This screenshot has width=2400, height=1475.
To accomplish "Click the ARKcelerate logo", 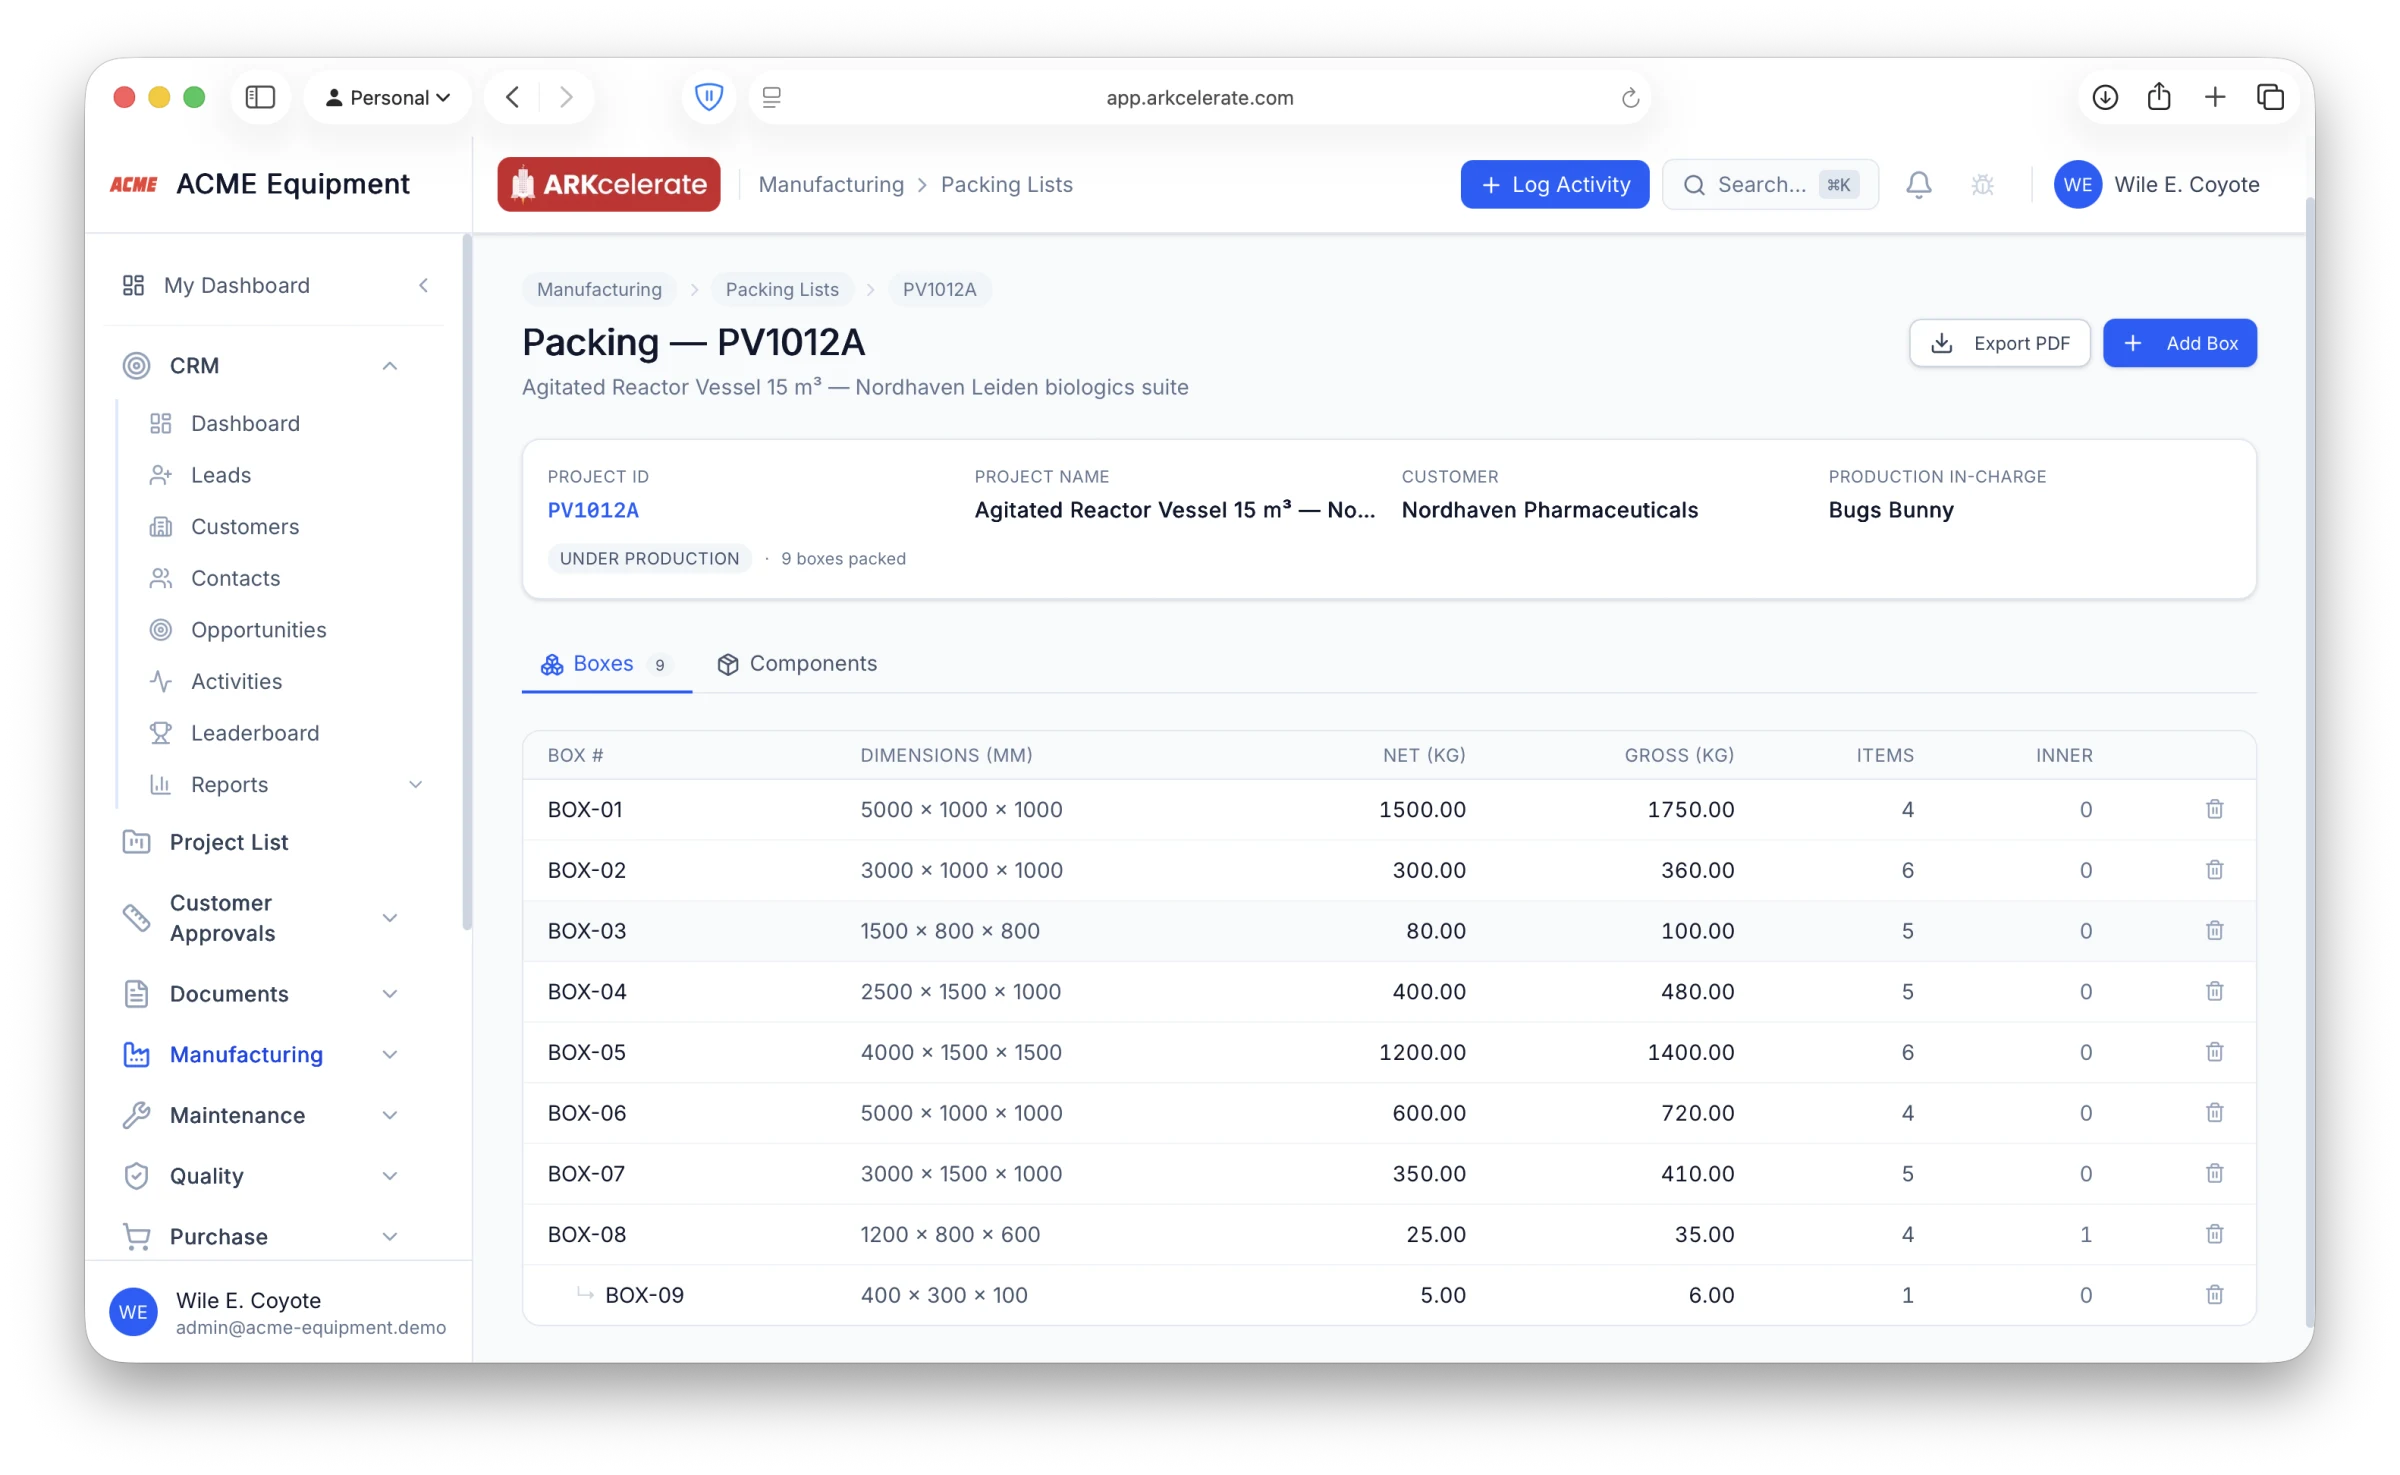I will click(609, 185).
